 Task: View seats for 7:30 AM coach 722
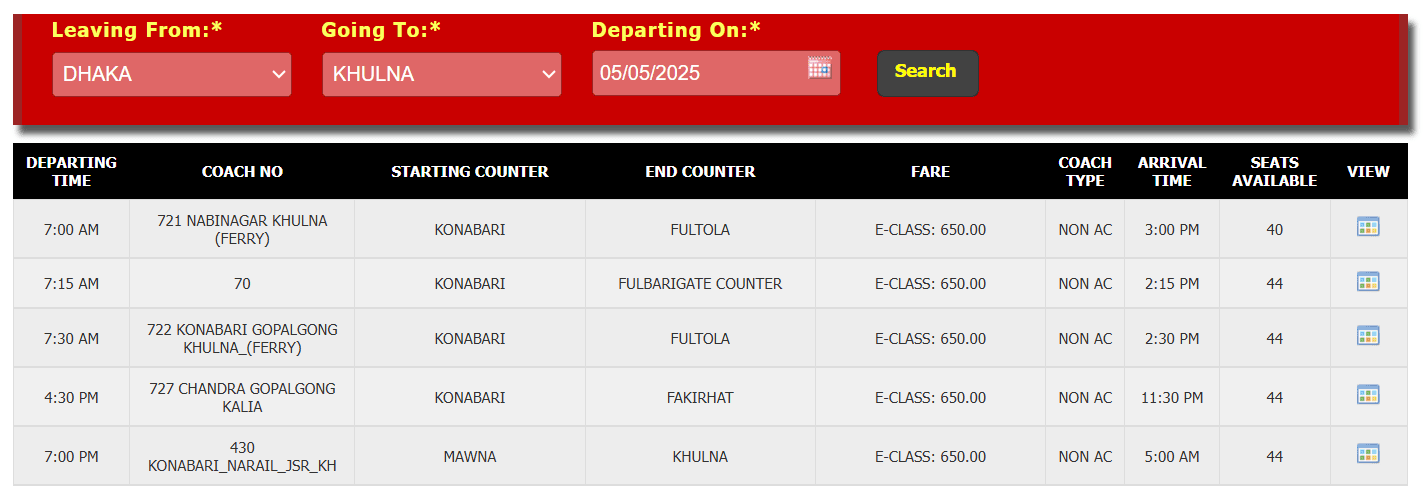coord(1368,336)
